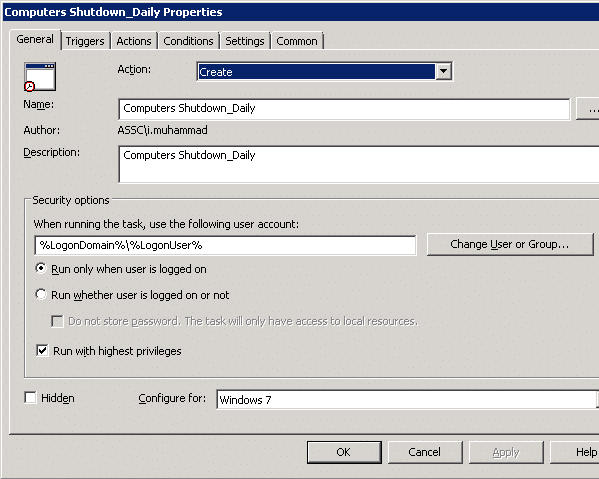The image size is (599, 479).
Task: Click the scheduled task clock icon
Action: [40, 77]
